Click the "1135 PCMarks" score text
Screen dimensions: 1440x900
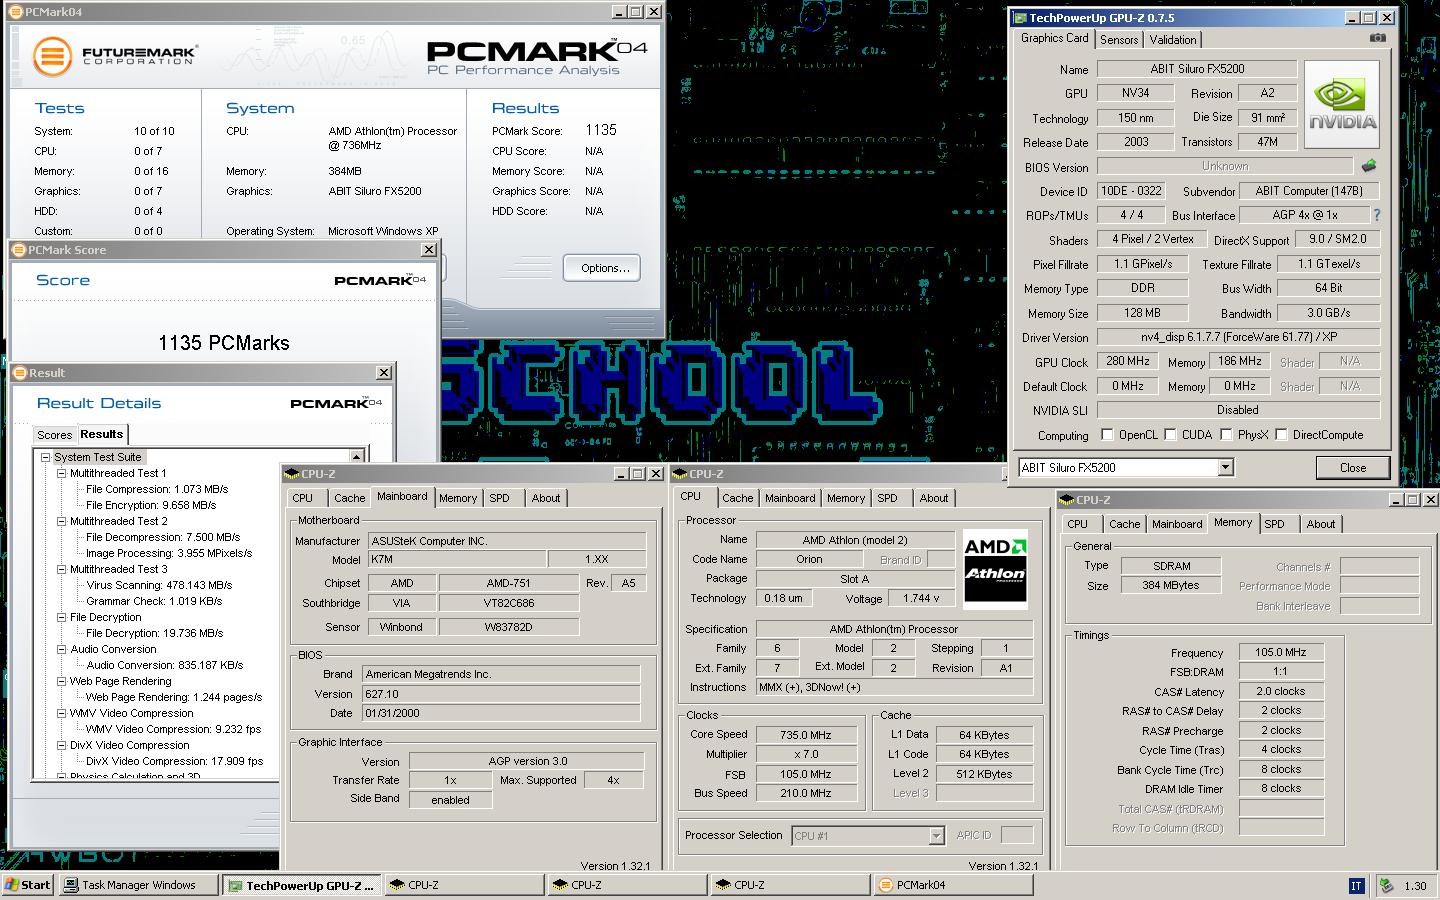pos(224,343)
